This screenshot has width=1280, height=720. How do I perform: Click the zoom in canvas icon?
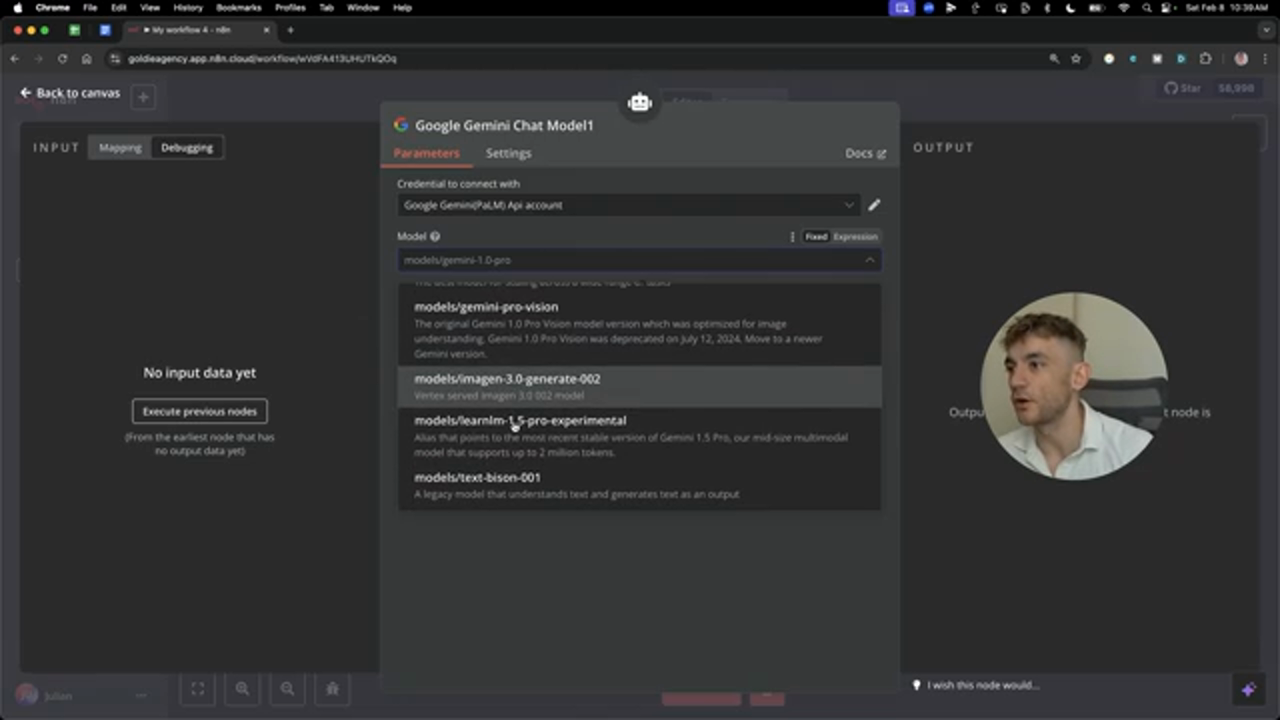(x=242, y=688)
